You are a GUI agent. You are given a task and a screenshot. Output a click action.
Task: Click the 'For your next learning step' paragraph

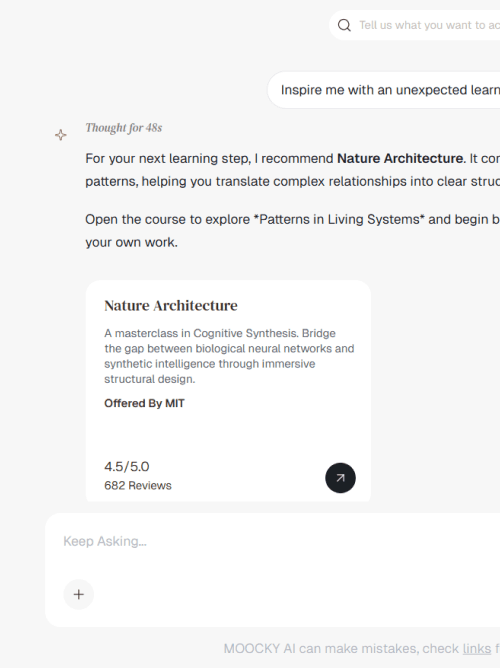click(x=293, y=170)
